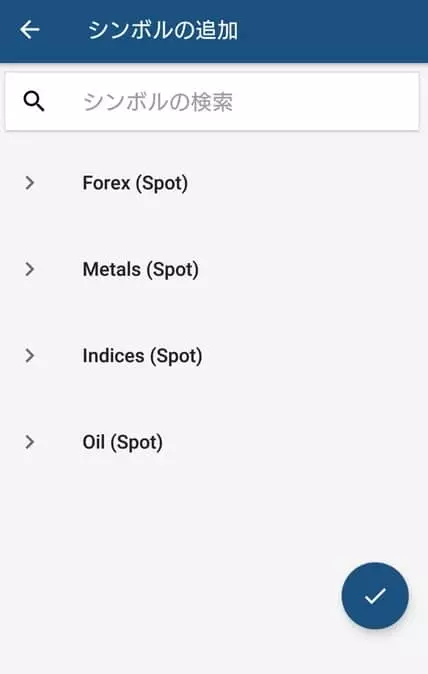The height and width of the screenshot is (674, 428).
Task: Select the word Metals in the list
Action: coord(112,270)
